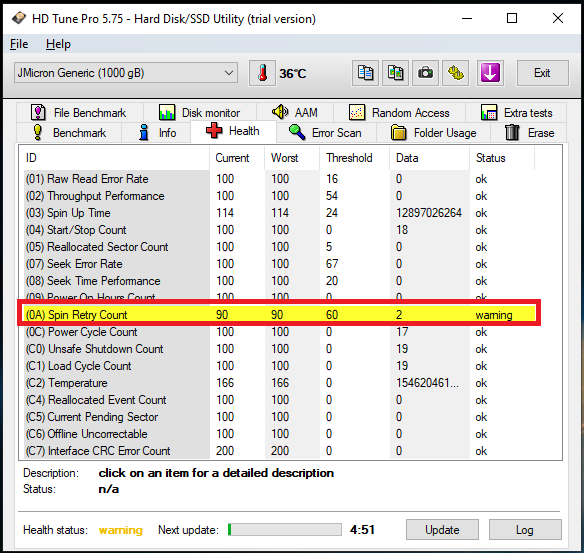Maximize the HD Tune Pro window
Screen dimensions: 584x553
[512, 18]
